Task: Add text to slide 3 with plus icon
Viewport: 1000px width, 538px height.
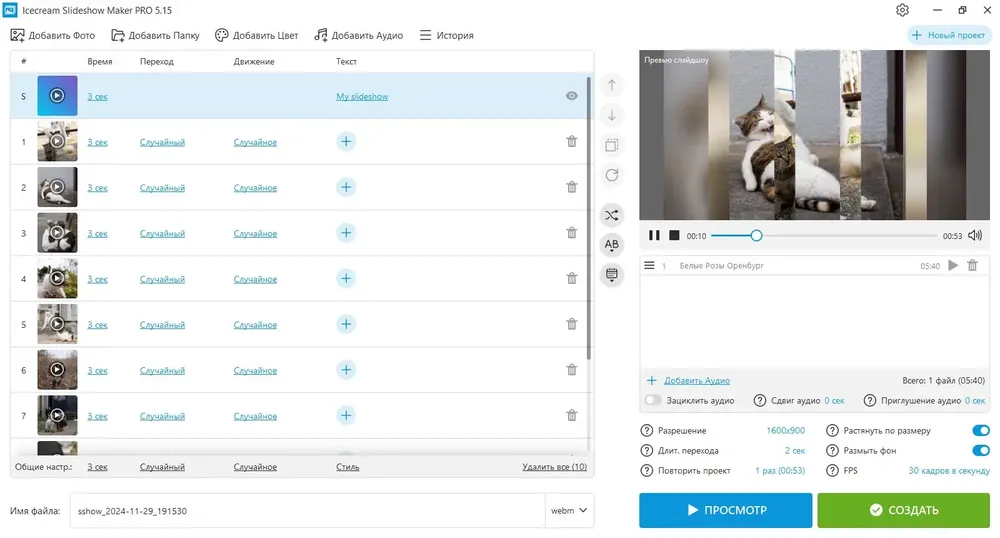Action: (x=346, y=233)
